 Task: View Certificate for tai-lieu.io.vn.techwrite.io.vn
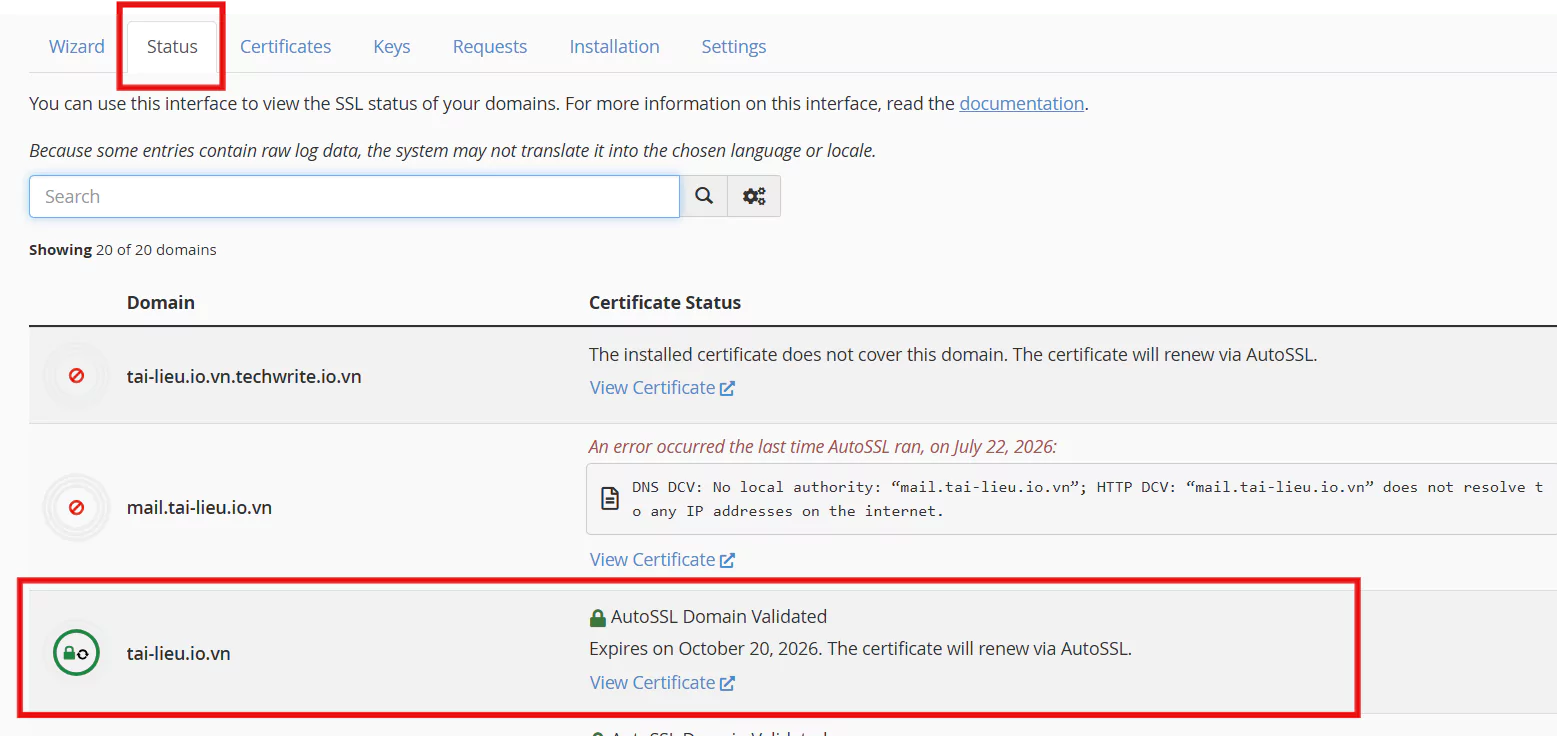662,388
